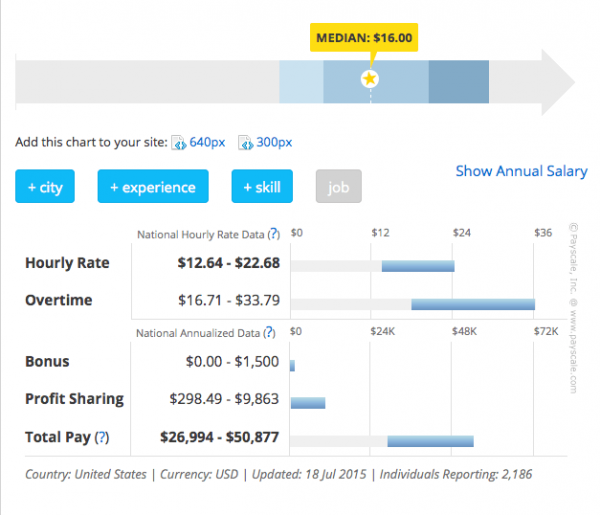Viewport: 600px width, 515px height.
Task: Click the MEDIAN: $16.00 yellow tooltip
Action: 364,39
